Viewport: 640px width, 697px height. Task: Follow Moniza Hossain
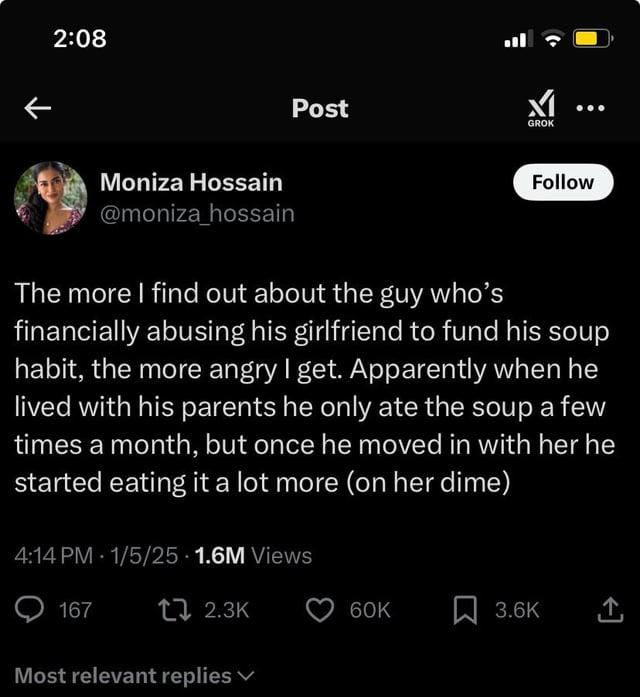563,182
